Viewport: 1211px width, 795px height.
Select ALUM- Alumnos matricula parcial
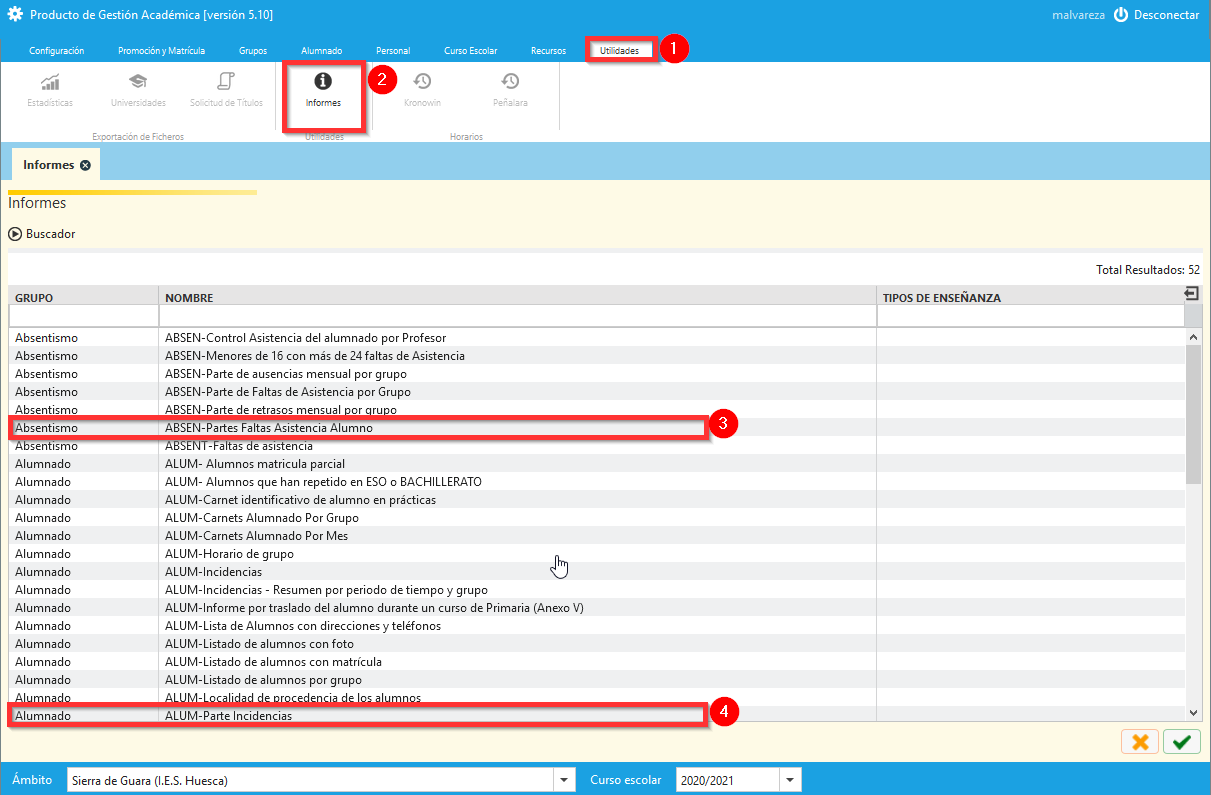point(596,464)
